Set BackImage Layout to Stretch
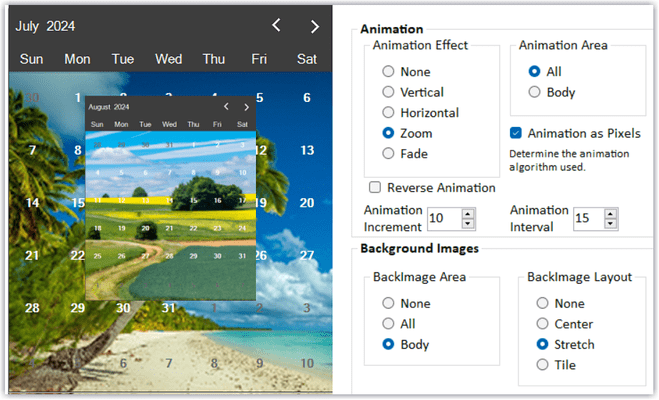Viewport: 659px width, 400px height. click(x=542, y=345)
